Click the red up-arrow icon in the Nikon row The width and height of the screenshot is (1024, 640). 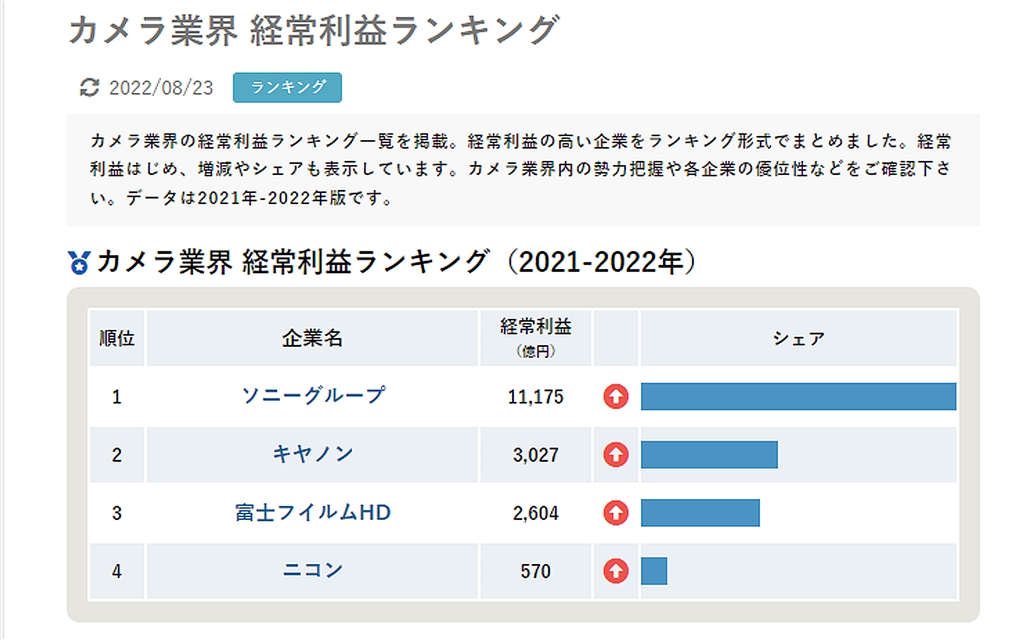616,571
